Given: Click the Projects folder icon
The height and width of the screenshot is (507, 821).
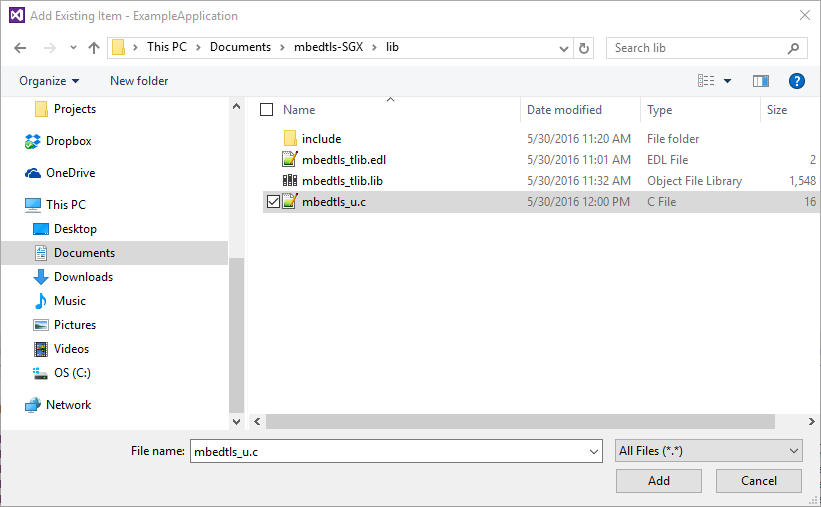Looking at the screenshot, I should click(41, 109).
